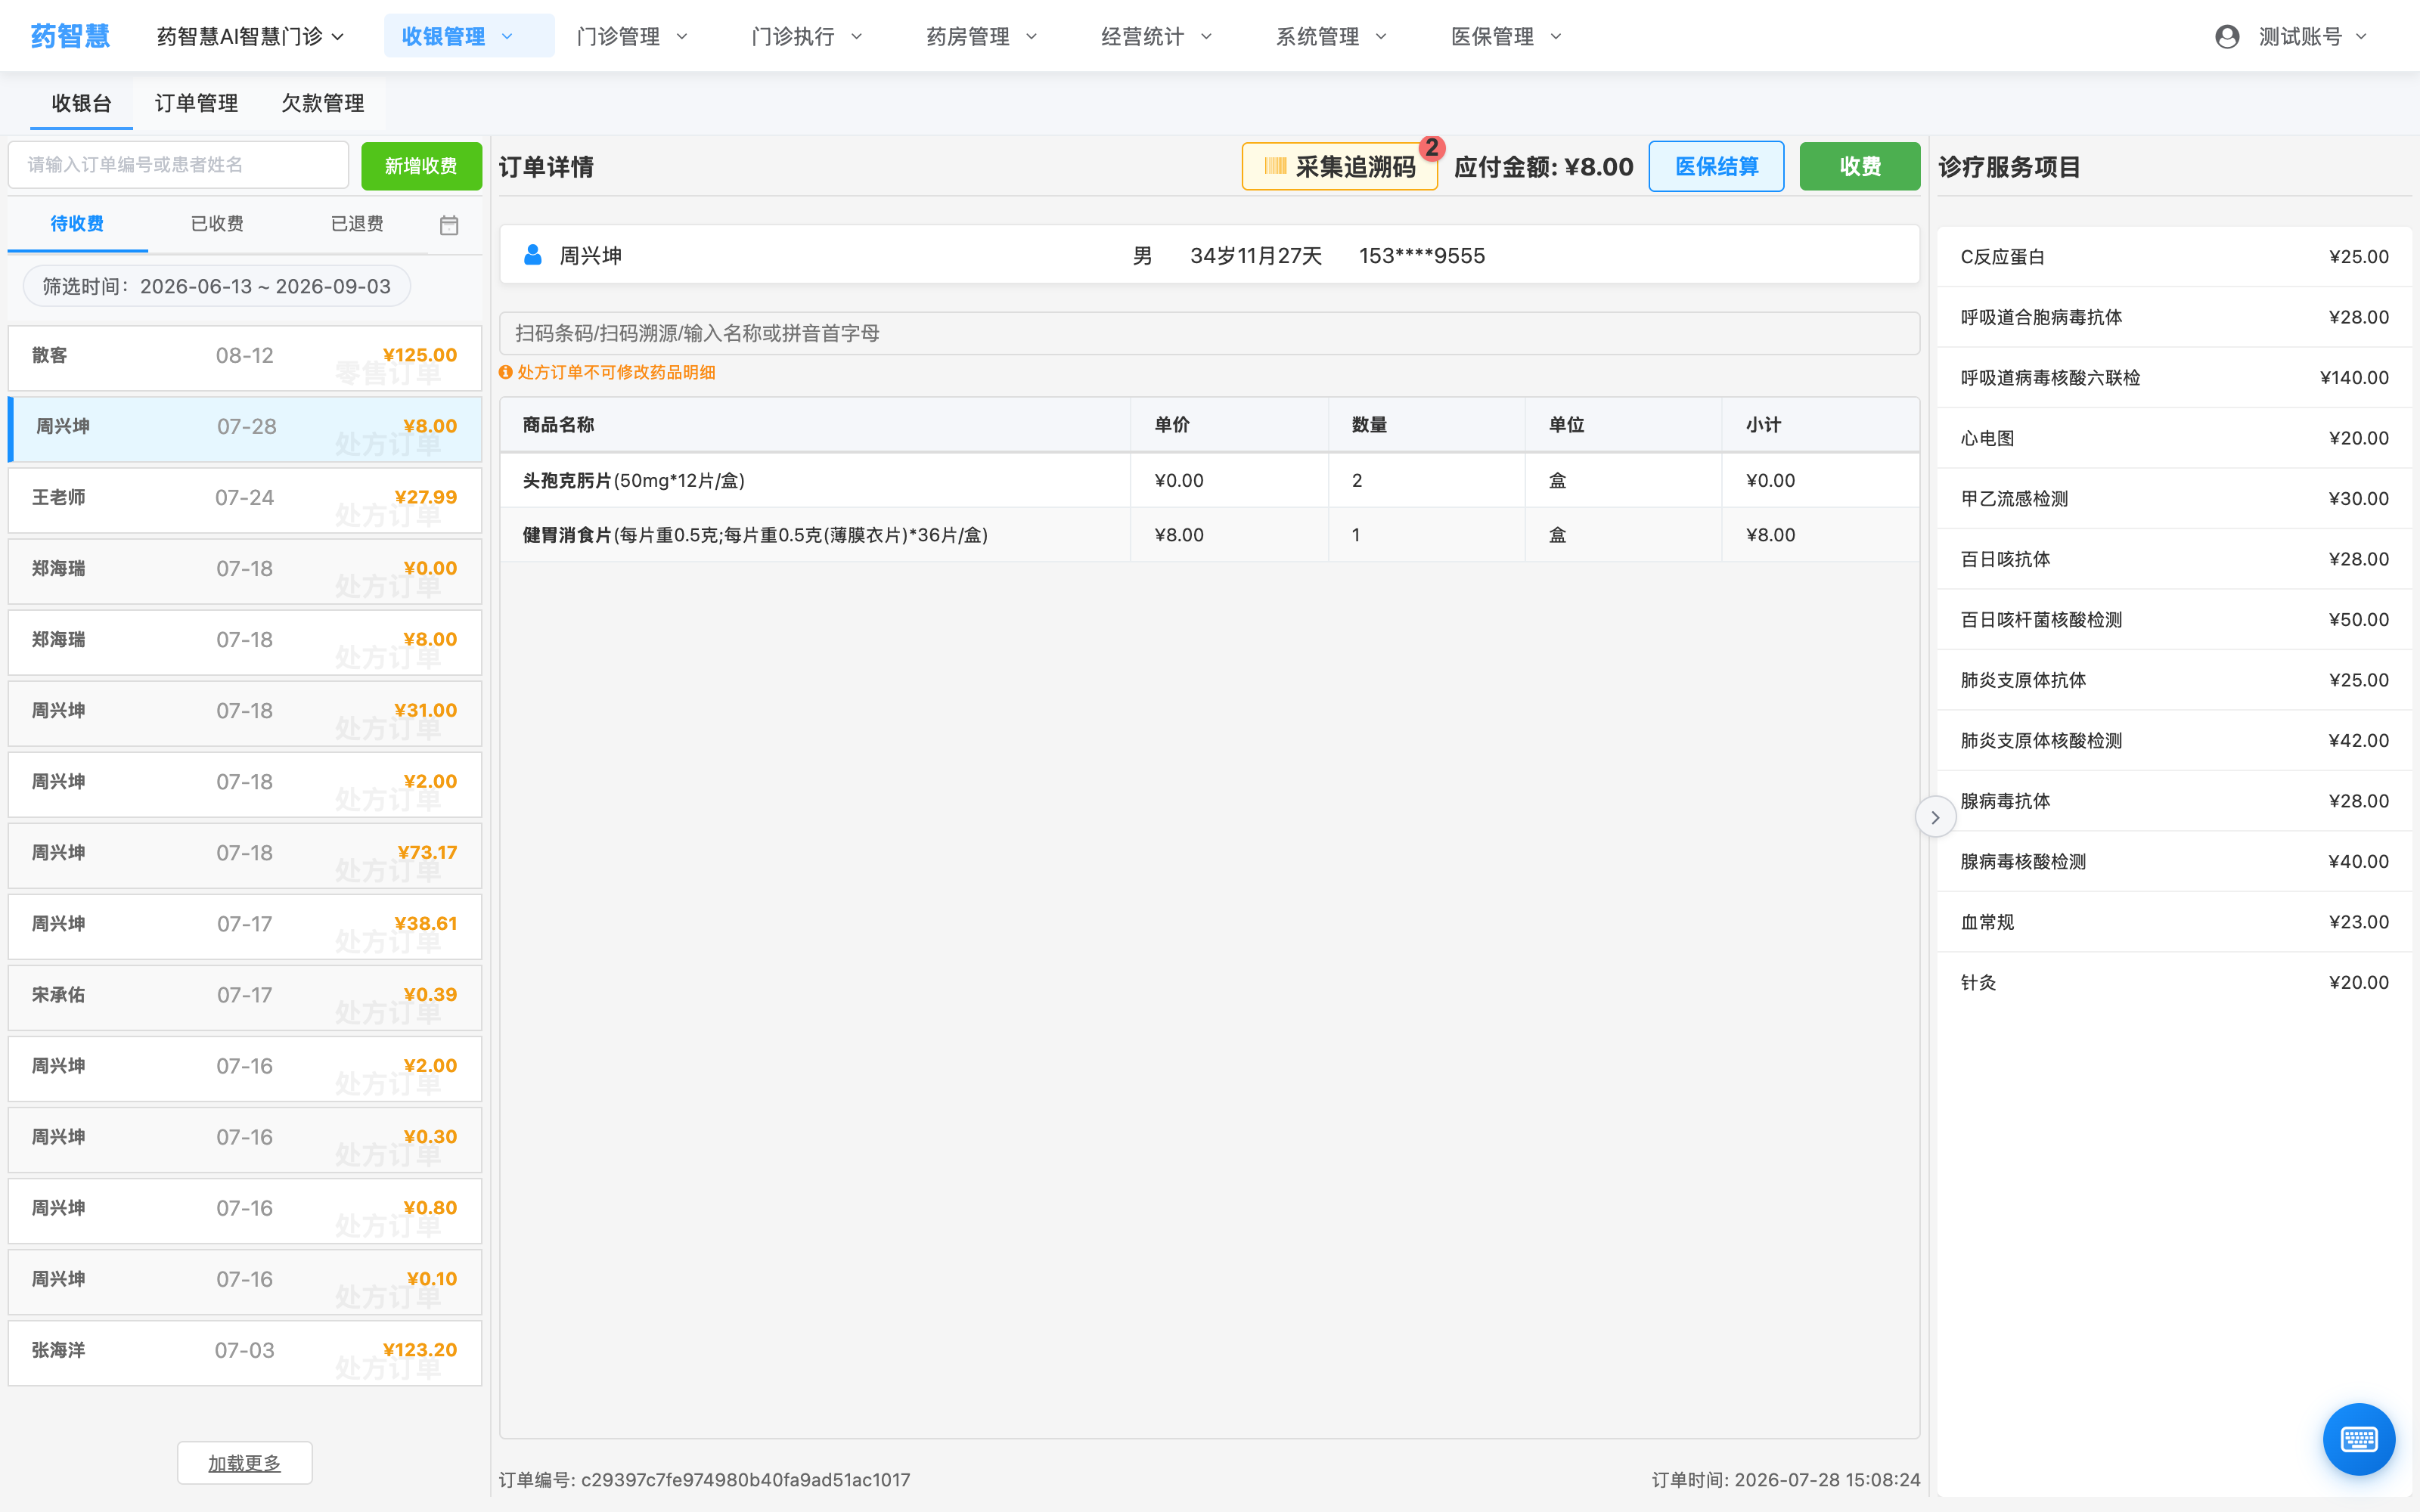
Task: Open the 药智慧AI智慧门诊 clinic switcher
Action: (x=250, y=37)
